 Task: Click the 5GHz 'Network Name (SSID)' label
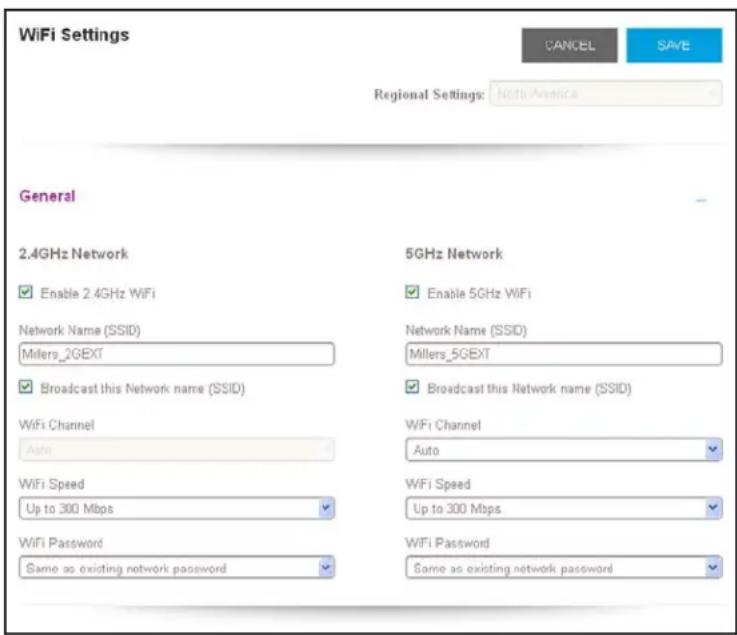click(x=466, y=330)
